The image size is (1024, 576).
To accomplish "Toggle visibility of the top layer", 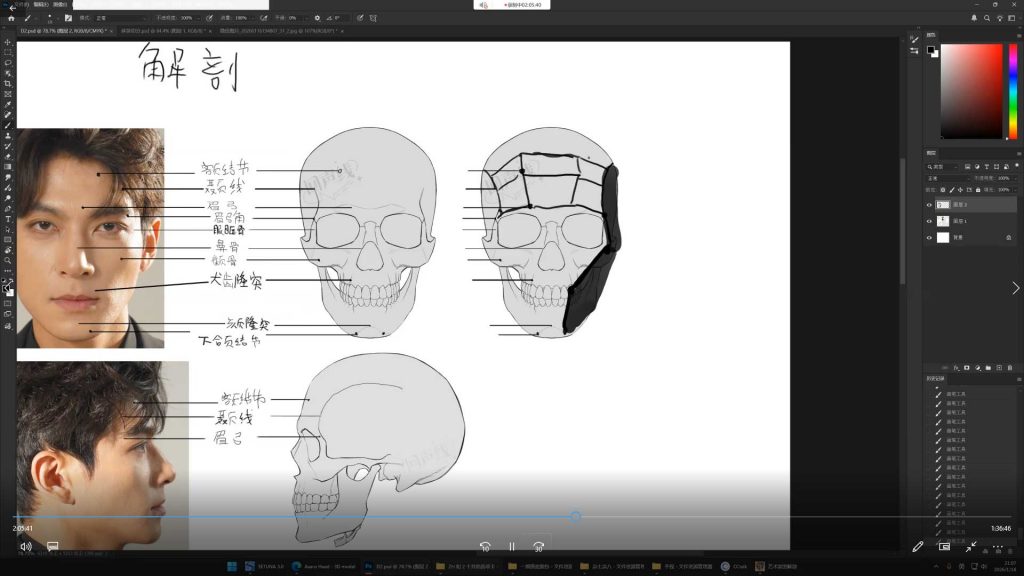I will (929, 204).
